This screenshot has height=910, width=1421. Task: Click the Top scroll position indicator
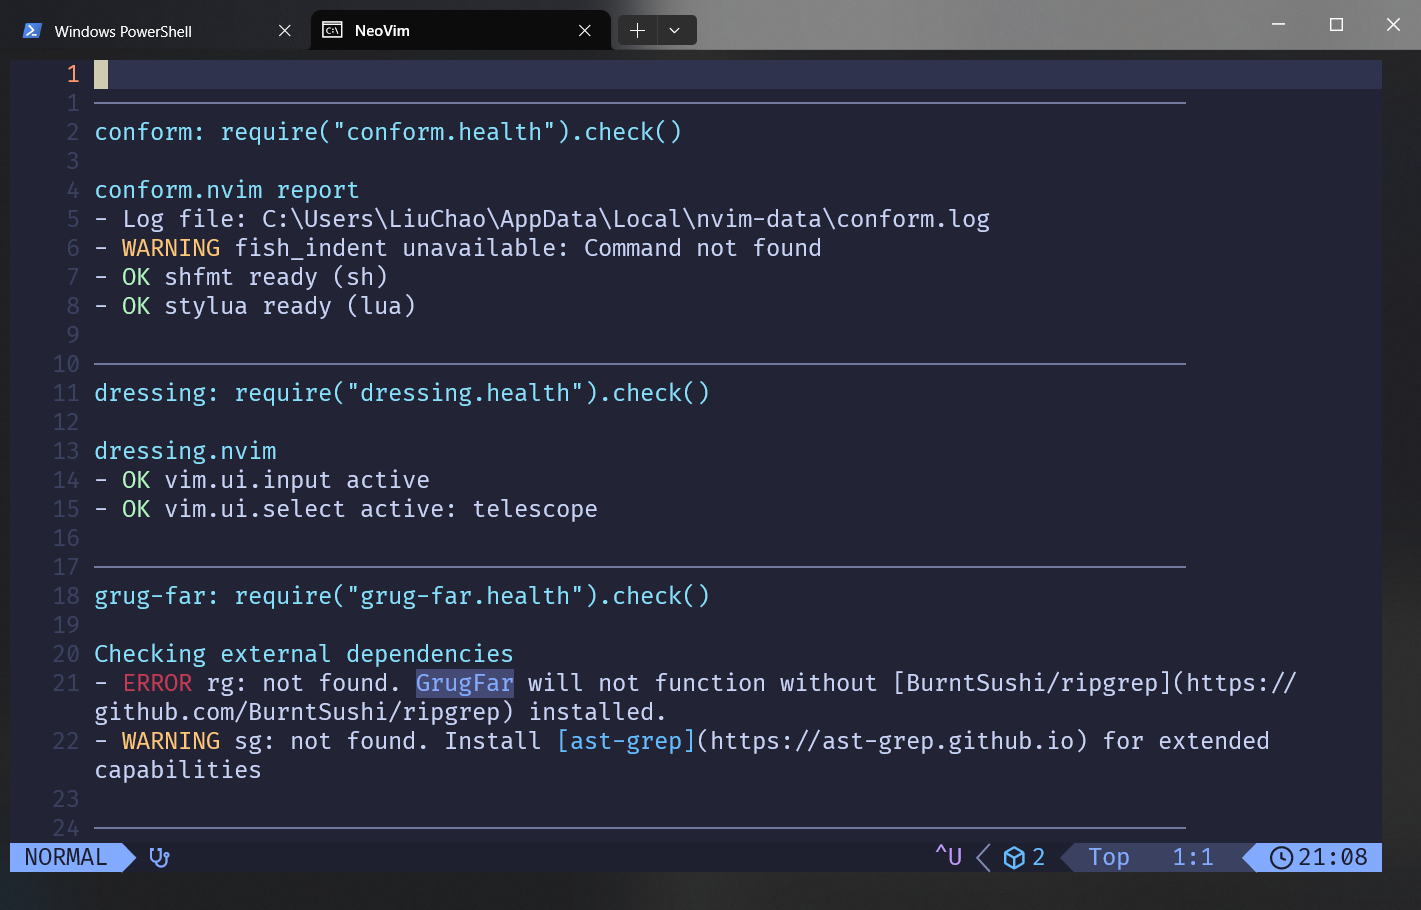1109,857
